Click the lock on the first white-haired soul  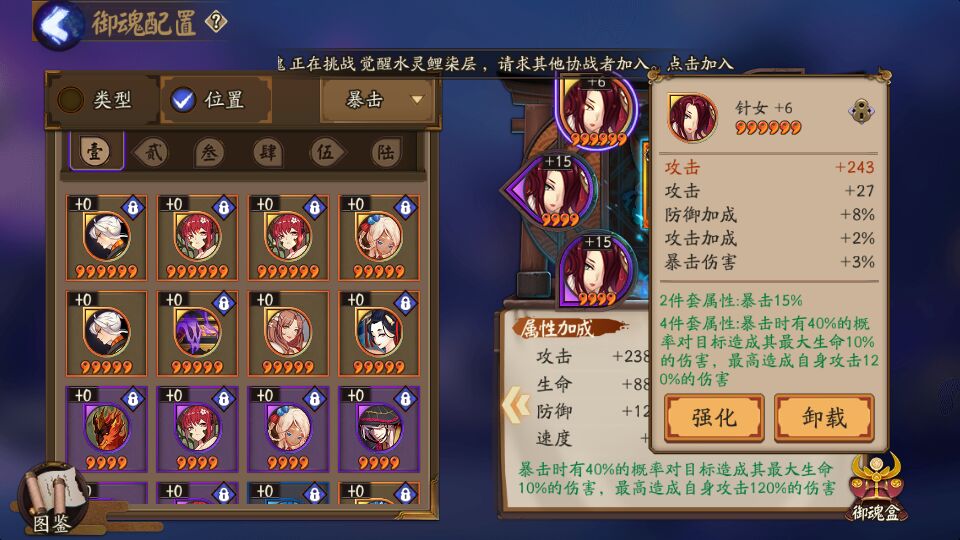pos(132,208)
